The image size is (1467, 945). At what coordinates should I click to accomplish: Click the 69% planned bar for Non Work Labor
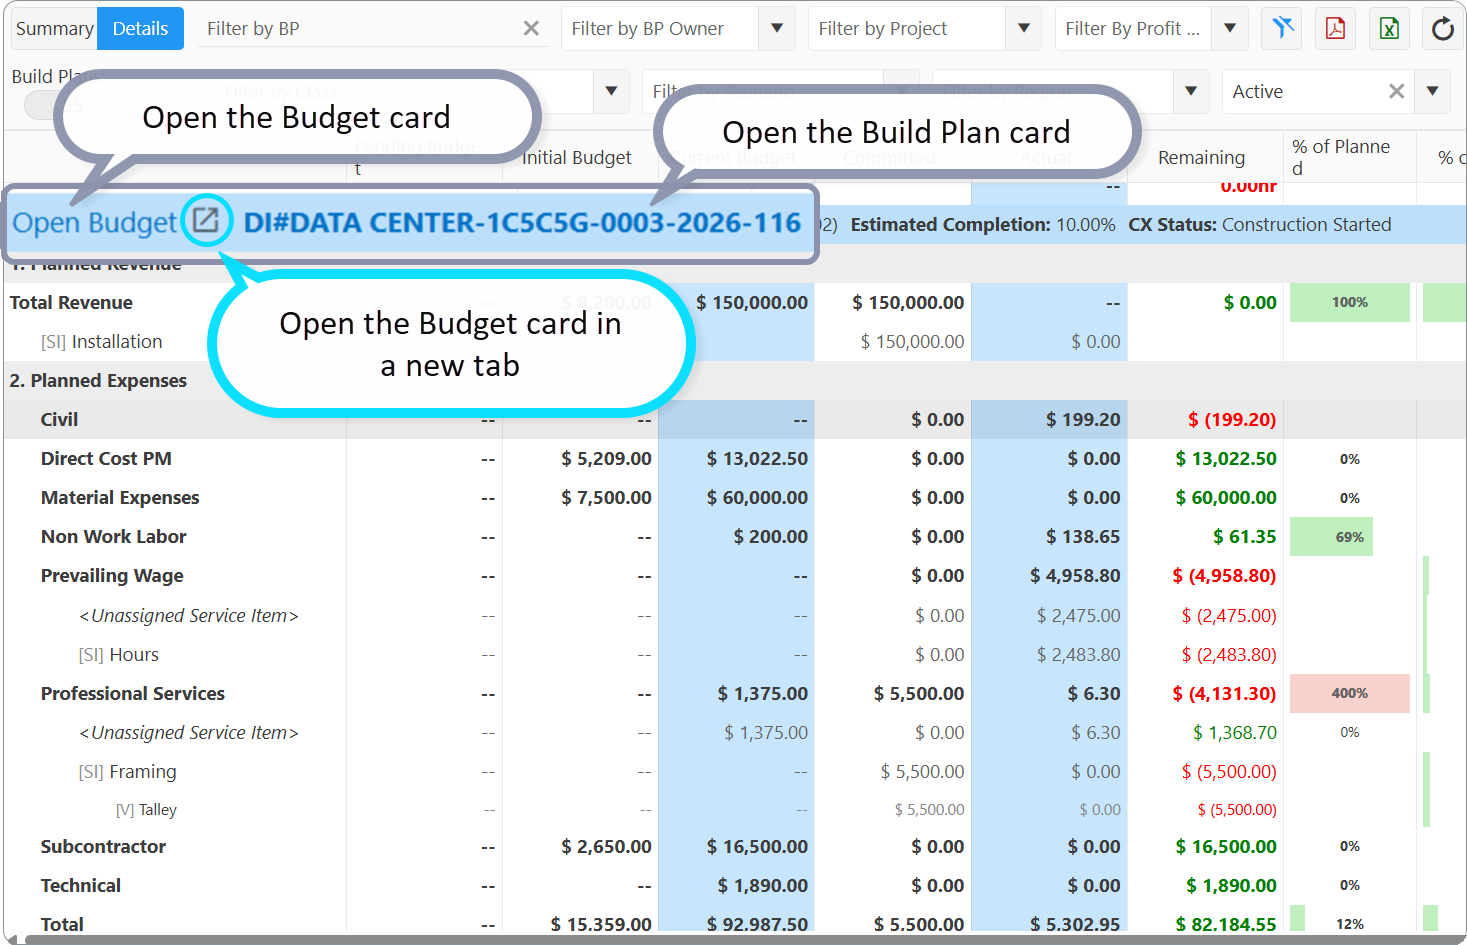click(1331, 537)
